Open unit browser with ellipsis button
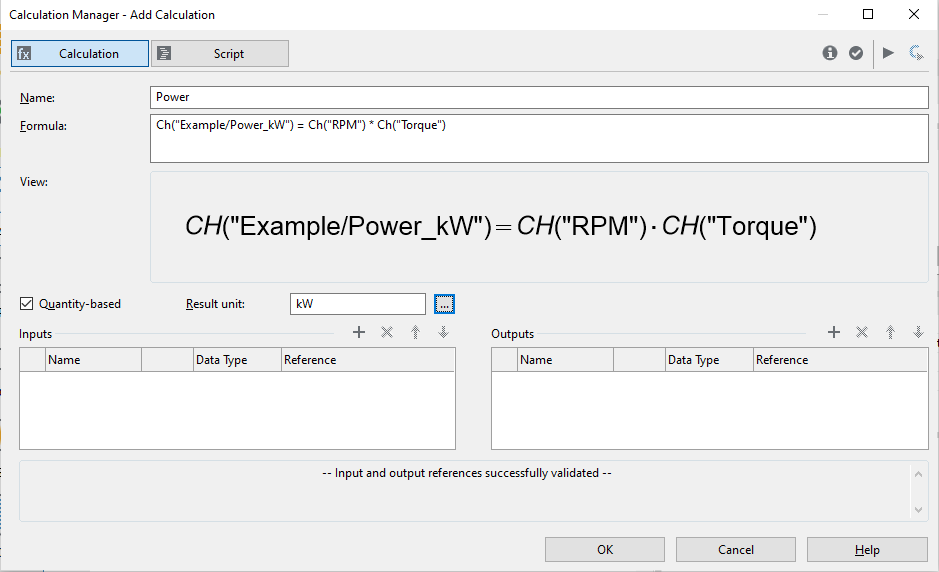This screenshot has height=572, width=939. click(445, 304)
